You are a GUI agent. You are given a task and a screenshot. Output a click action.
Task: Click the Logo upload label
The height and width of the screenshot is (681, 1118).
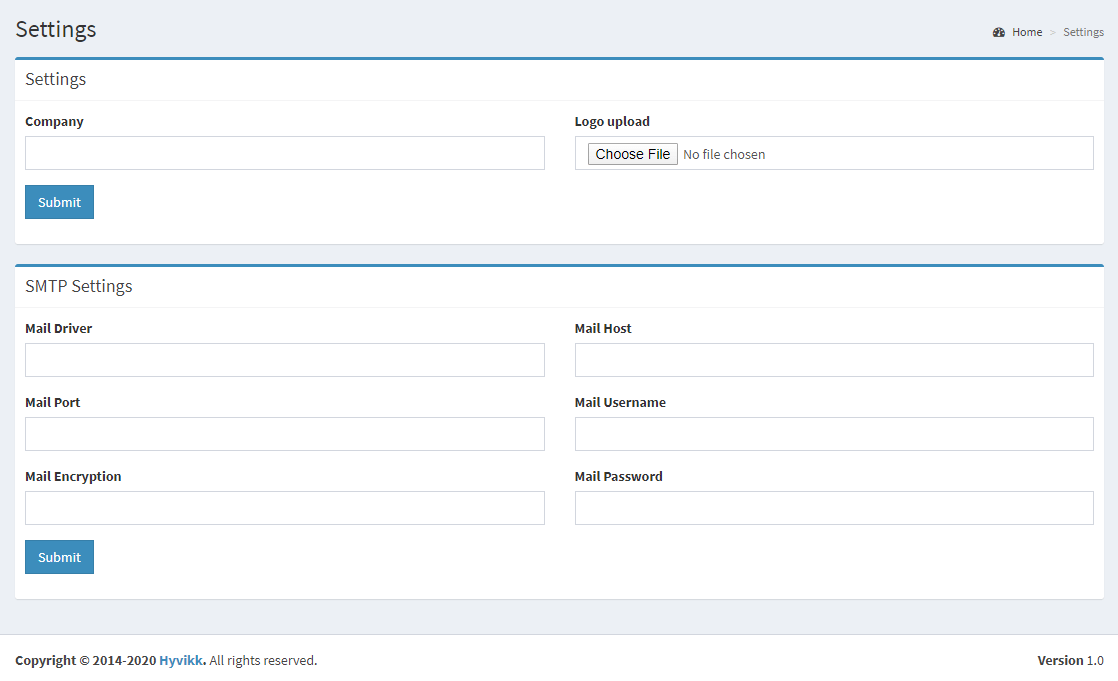tap(612, 121)
